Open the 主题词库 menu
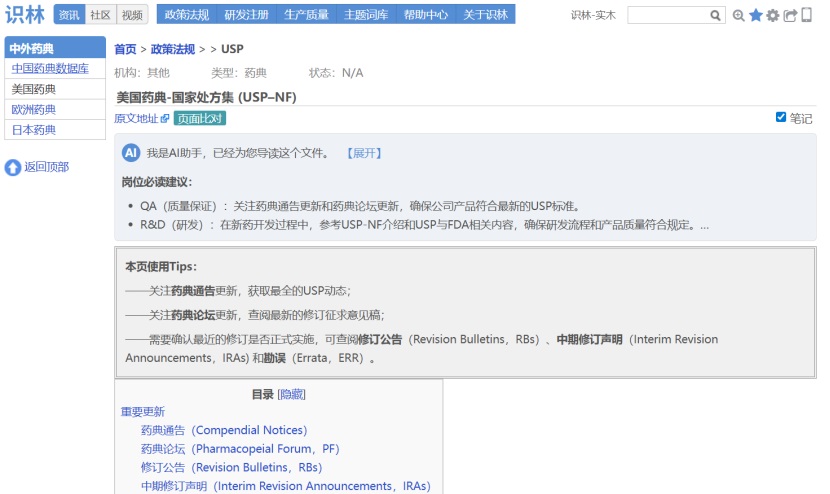Screen dimensions: 830x494 366,15
